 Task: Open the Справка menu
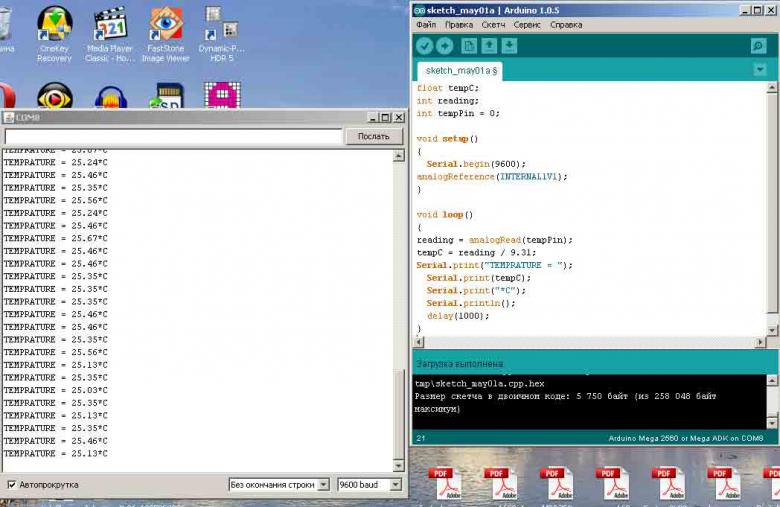click(x=566, y=24)
